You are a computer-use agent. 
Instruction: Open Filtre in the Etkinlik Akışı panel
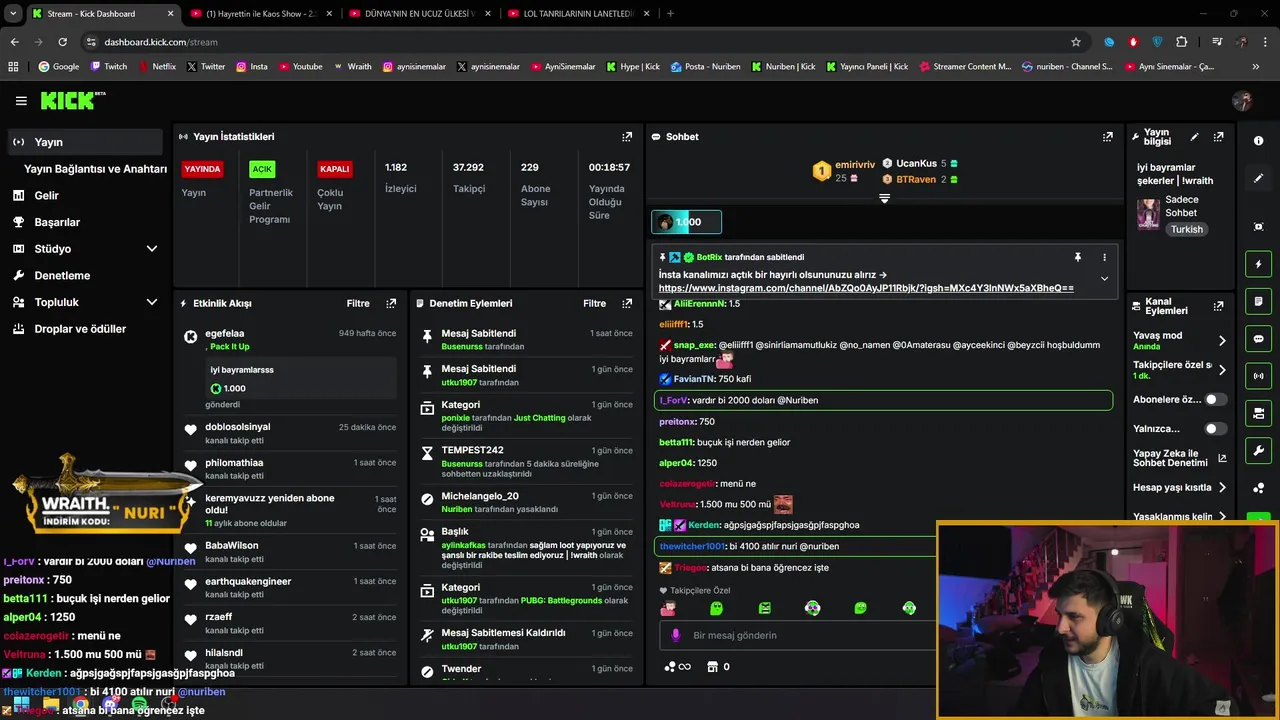(x=358, y=303)
